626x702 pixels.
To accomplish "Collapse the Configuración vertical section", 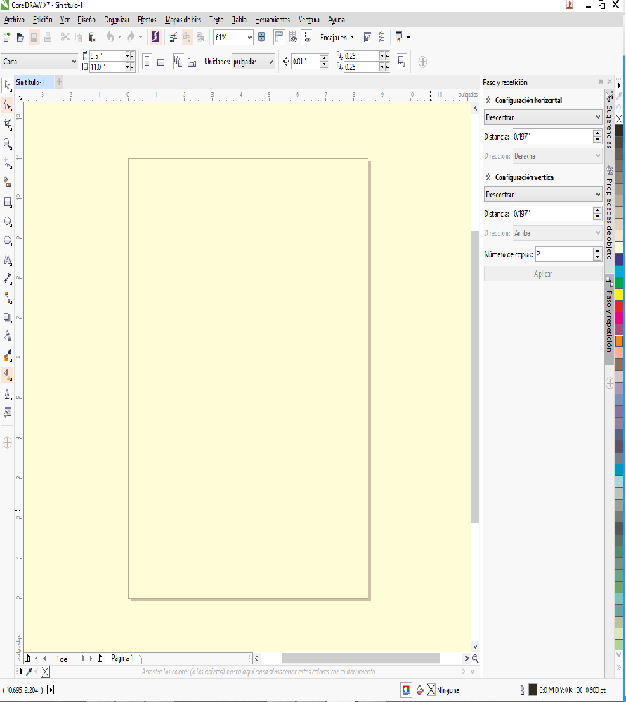I will 488,177.
